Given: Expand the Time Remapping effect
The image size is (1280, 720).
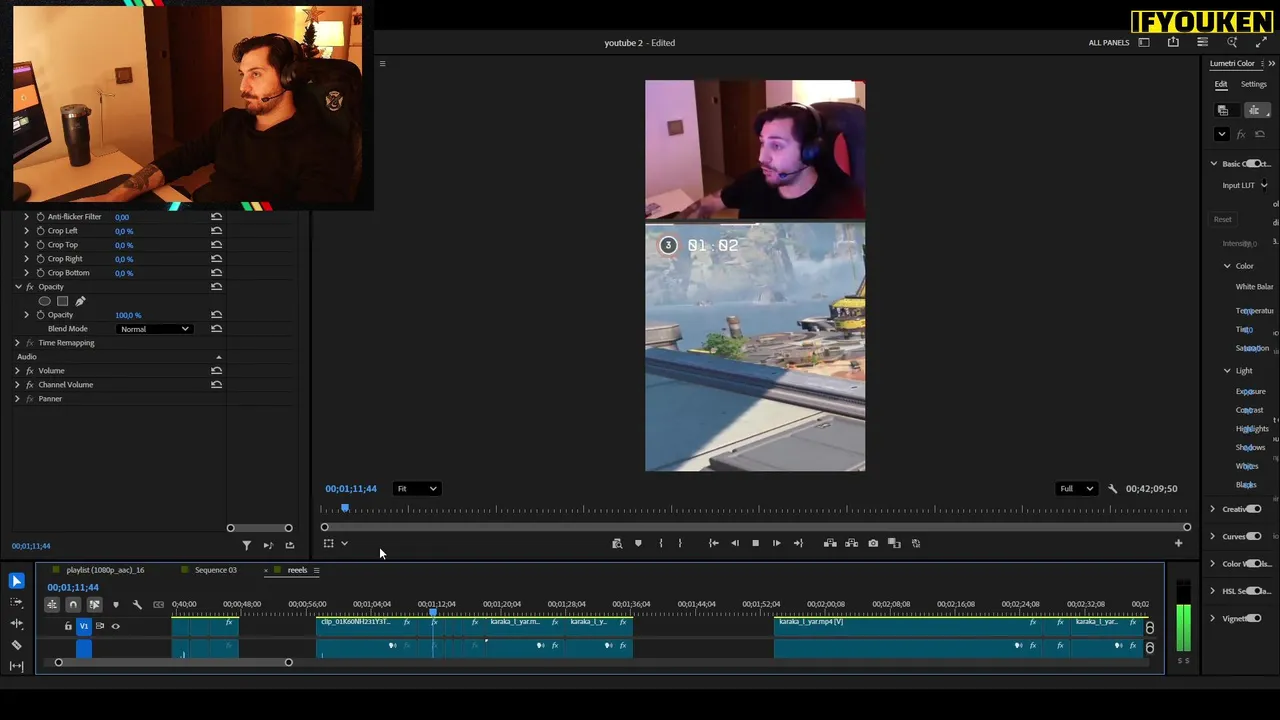Looking at the screenshot, I should pyautogui.click(x=17, y=343).
